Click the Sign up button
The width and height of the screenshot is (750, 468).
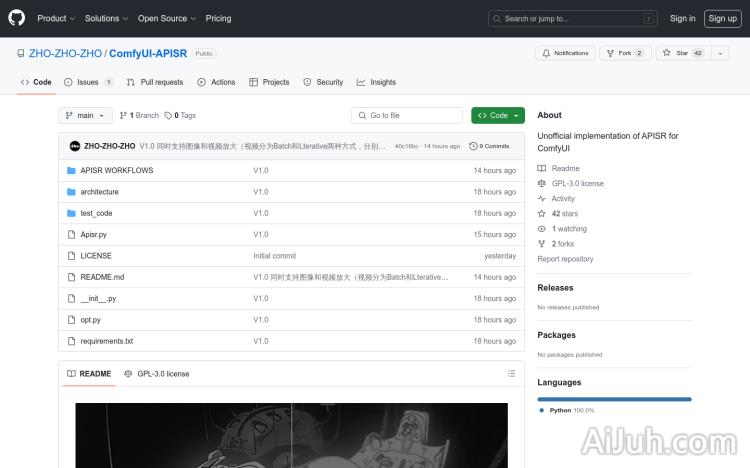(720, 18)
